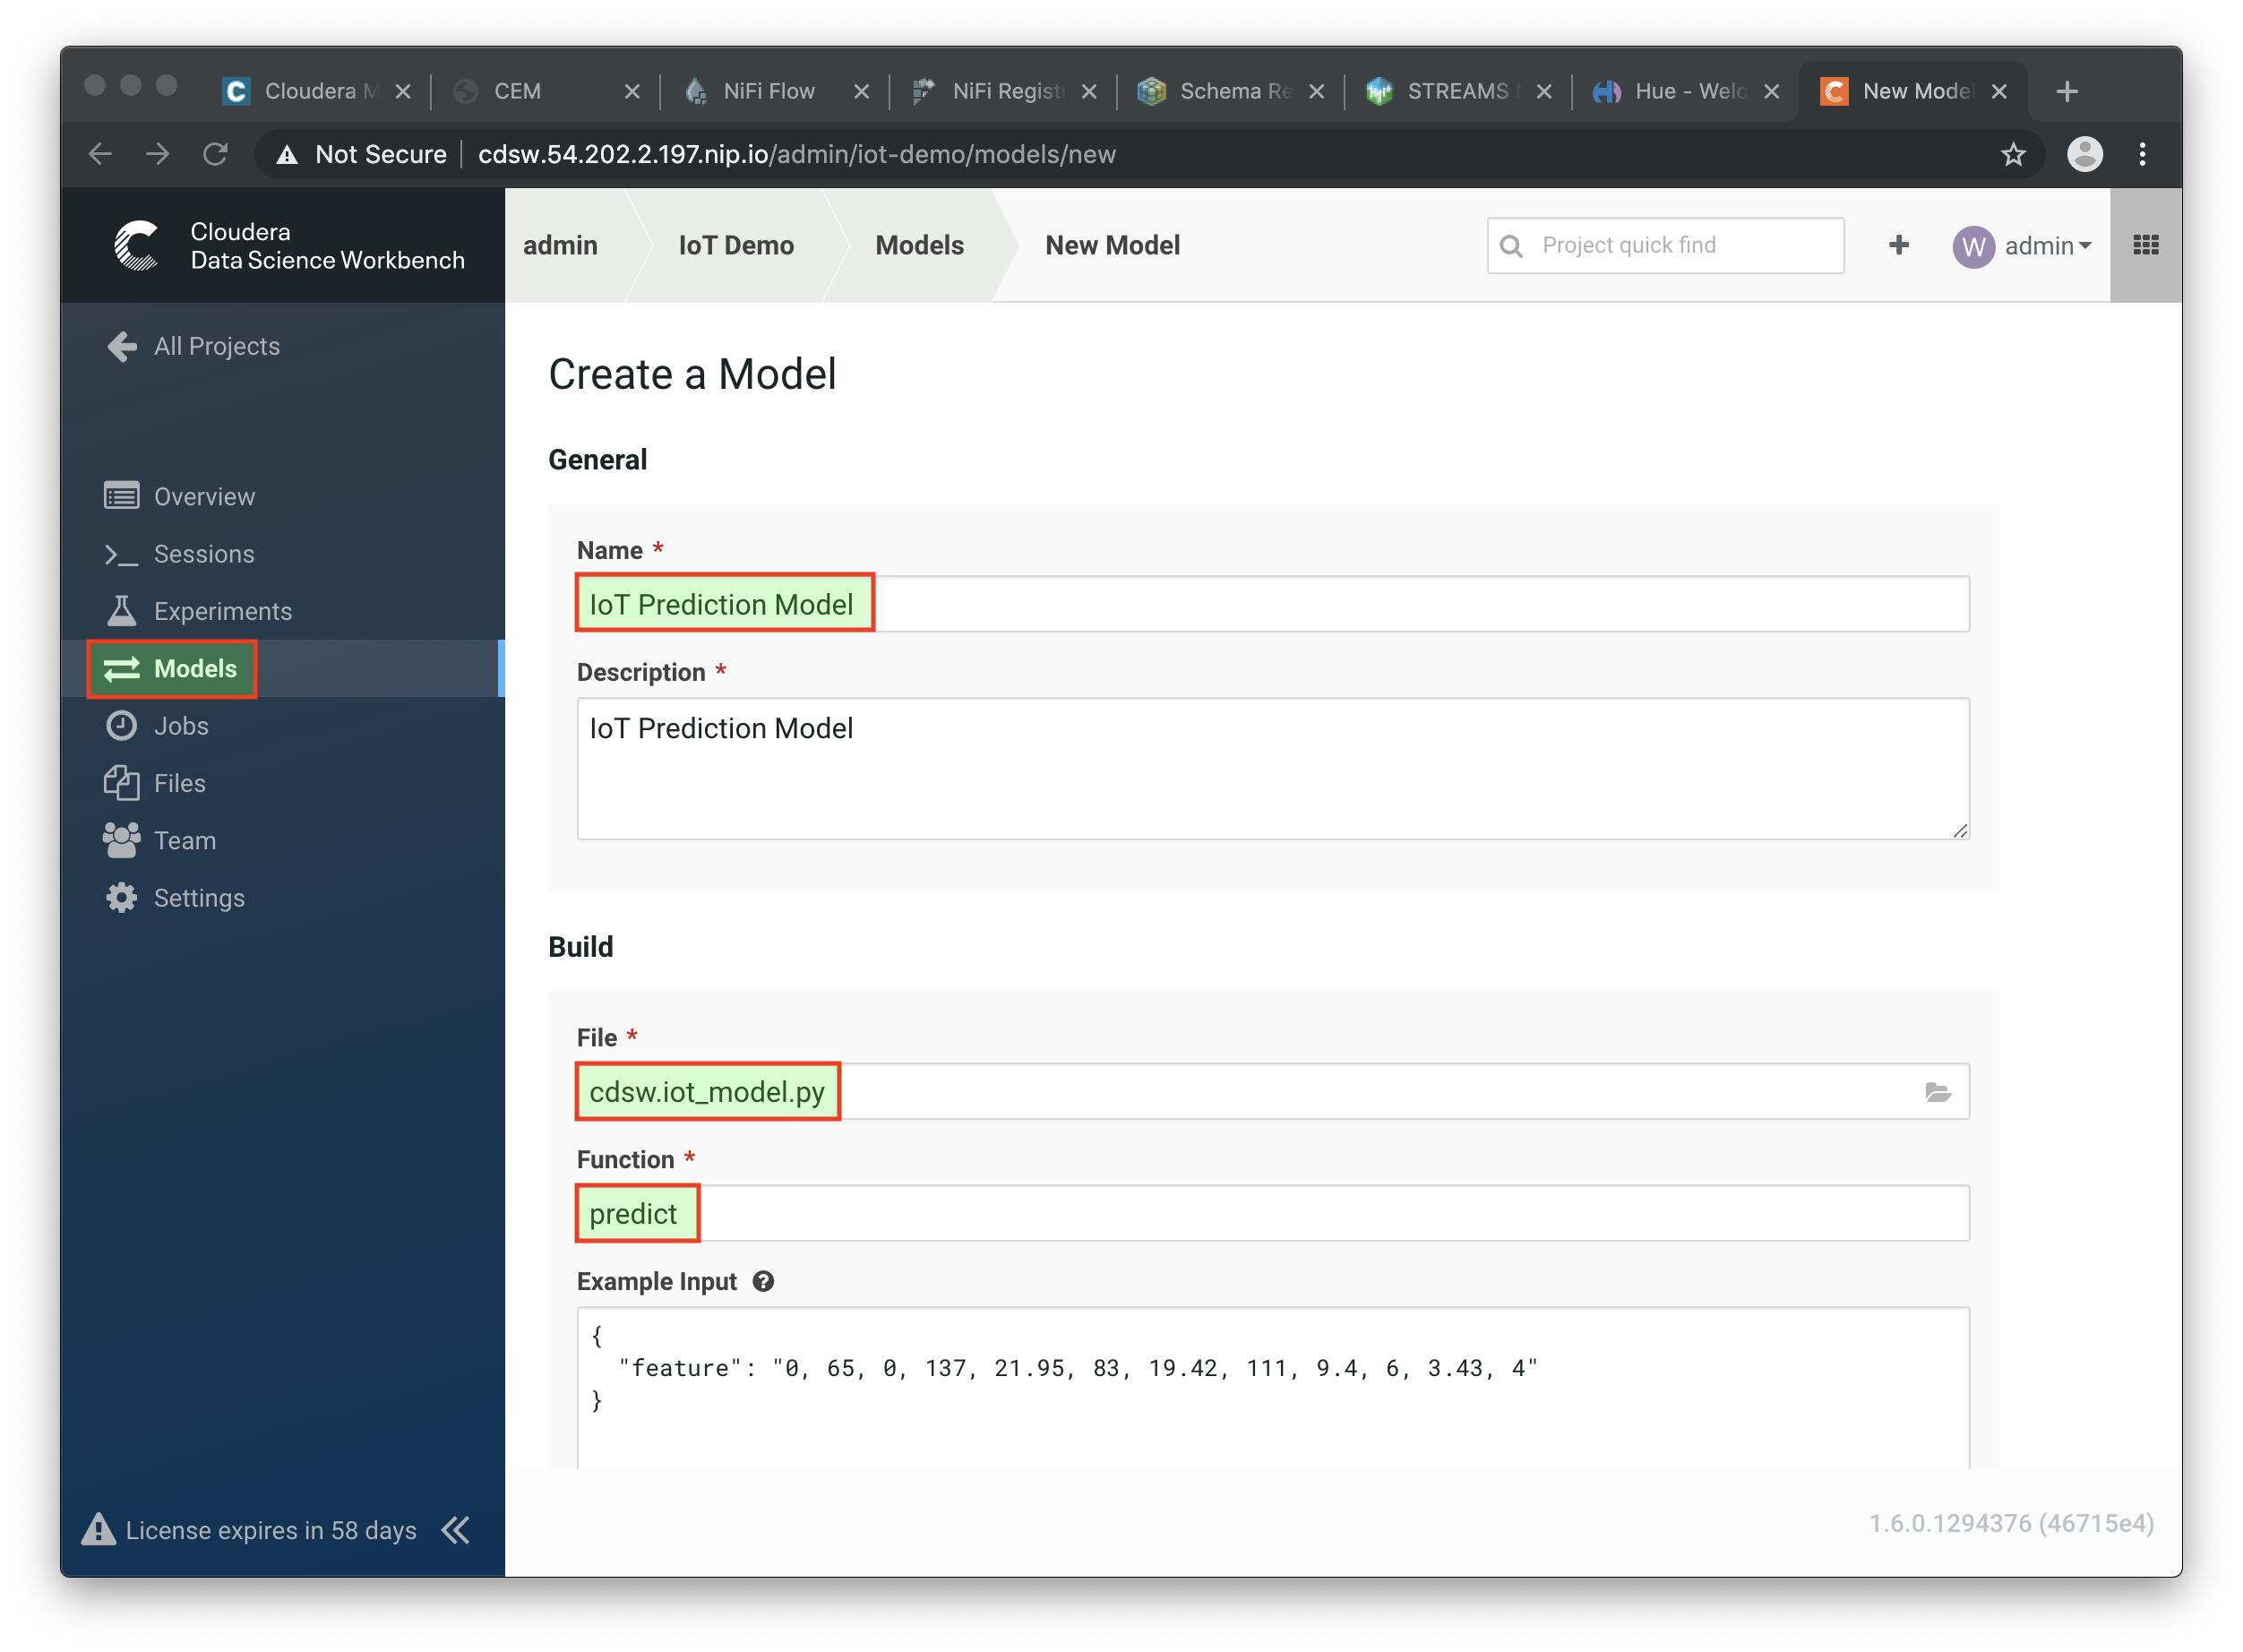This screenshot has height=1652, width=2243.
Task: Click the grid/apps menu icon top right
Action: (2145, 245)
